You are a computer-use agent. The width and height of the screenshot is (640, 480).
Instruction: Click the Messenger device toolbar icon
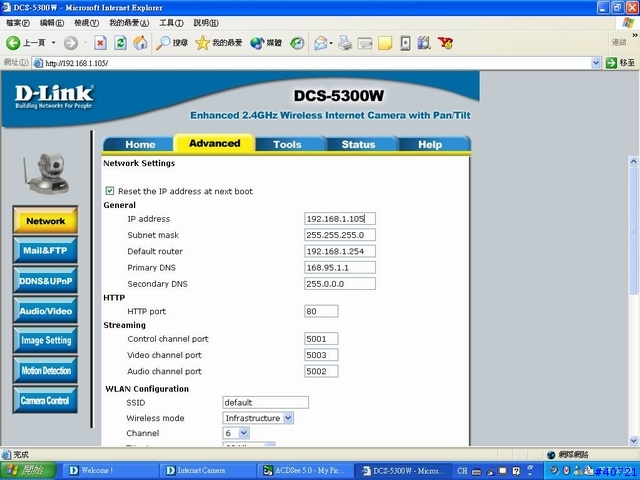pyautogui.click(x=405, y=43)
